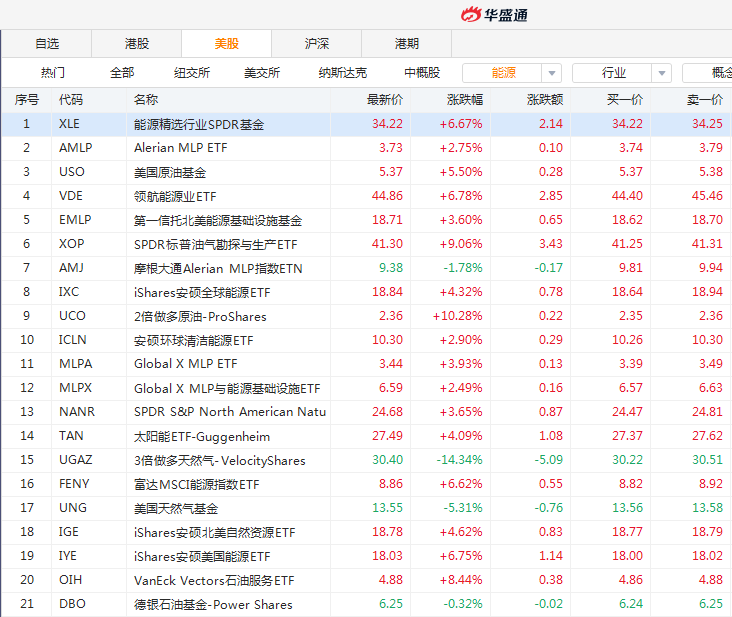Sort by 涨跌额 column header
Viewport: 732px width, 617px height.
coord(545,100)
